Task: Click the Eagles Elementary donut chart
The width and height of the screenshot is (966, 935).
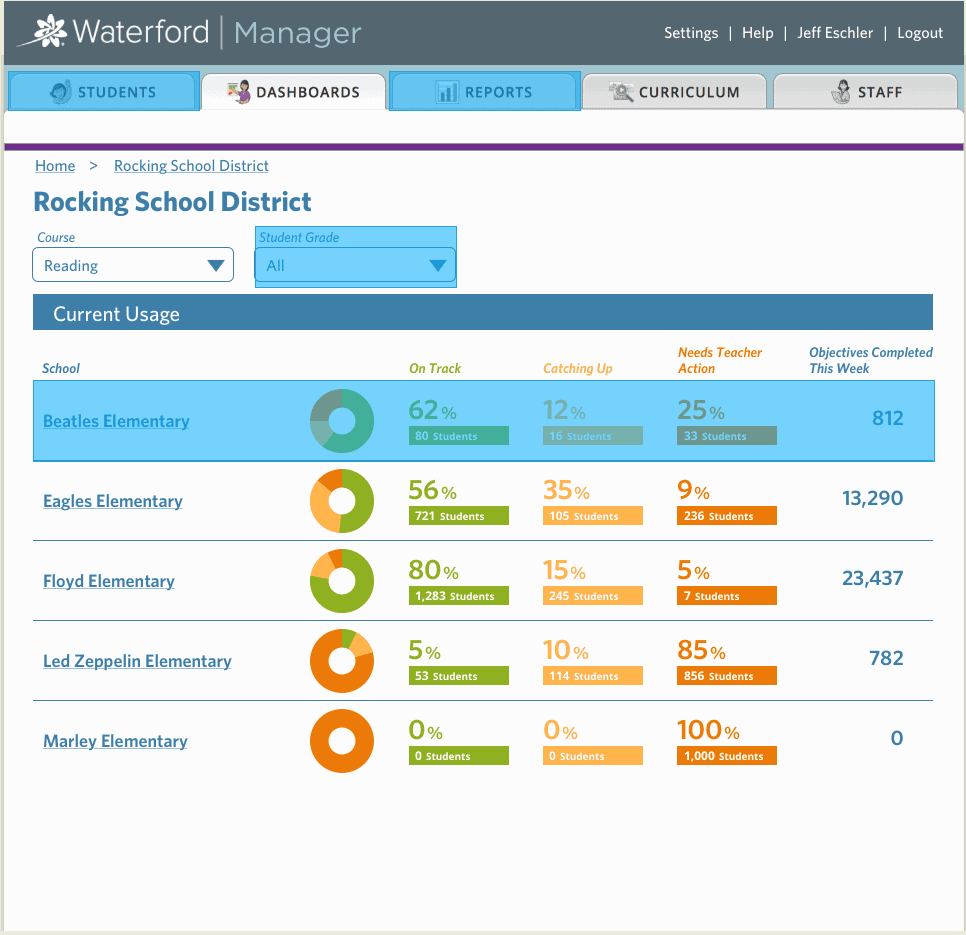Action: [342, 501]
